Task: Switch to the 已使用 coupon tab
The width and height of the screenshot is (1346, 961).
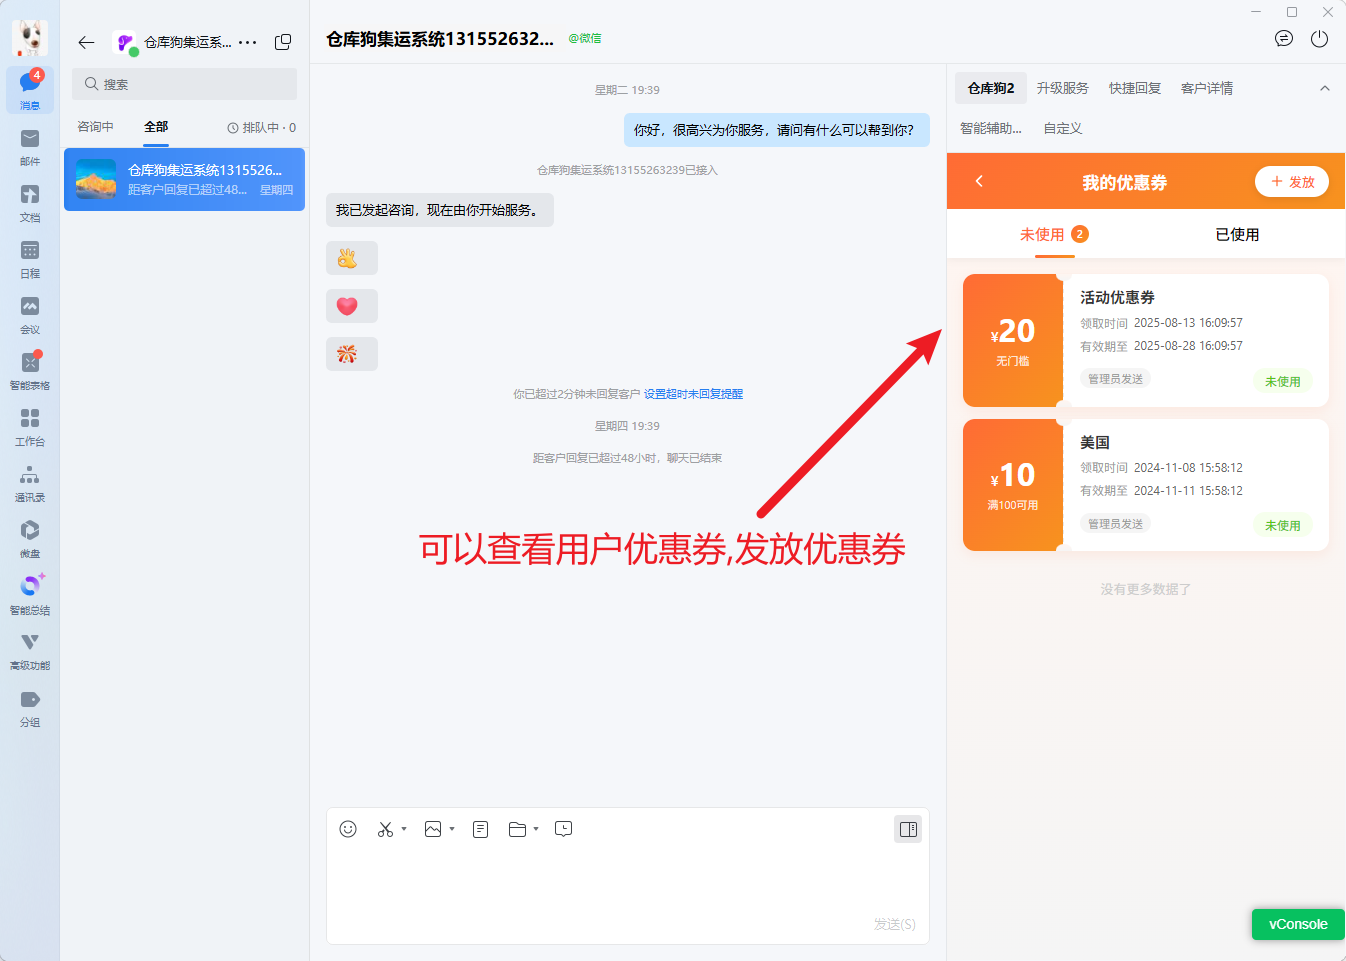Action: 1237,234
